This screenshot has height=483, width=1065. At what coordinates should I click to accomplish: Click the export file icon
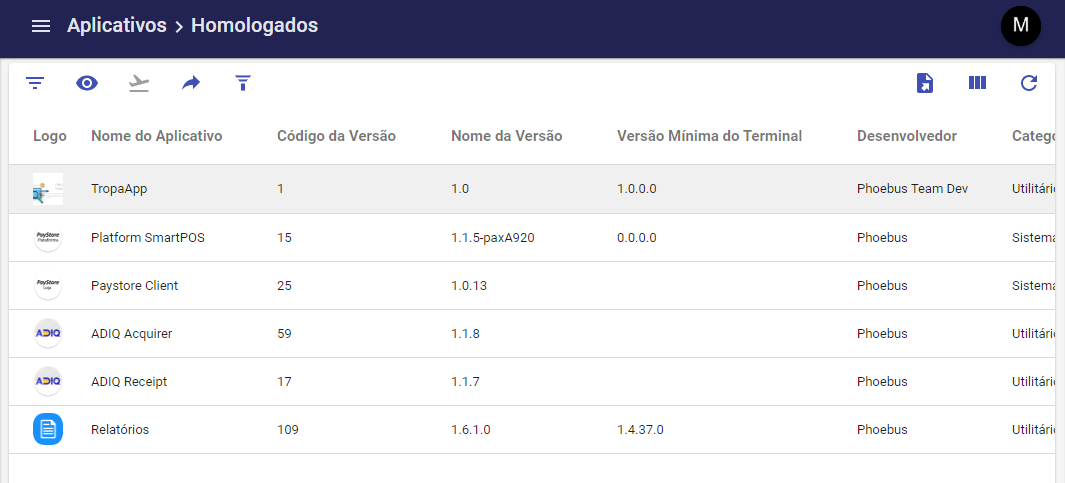[925, 83]
